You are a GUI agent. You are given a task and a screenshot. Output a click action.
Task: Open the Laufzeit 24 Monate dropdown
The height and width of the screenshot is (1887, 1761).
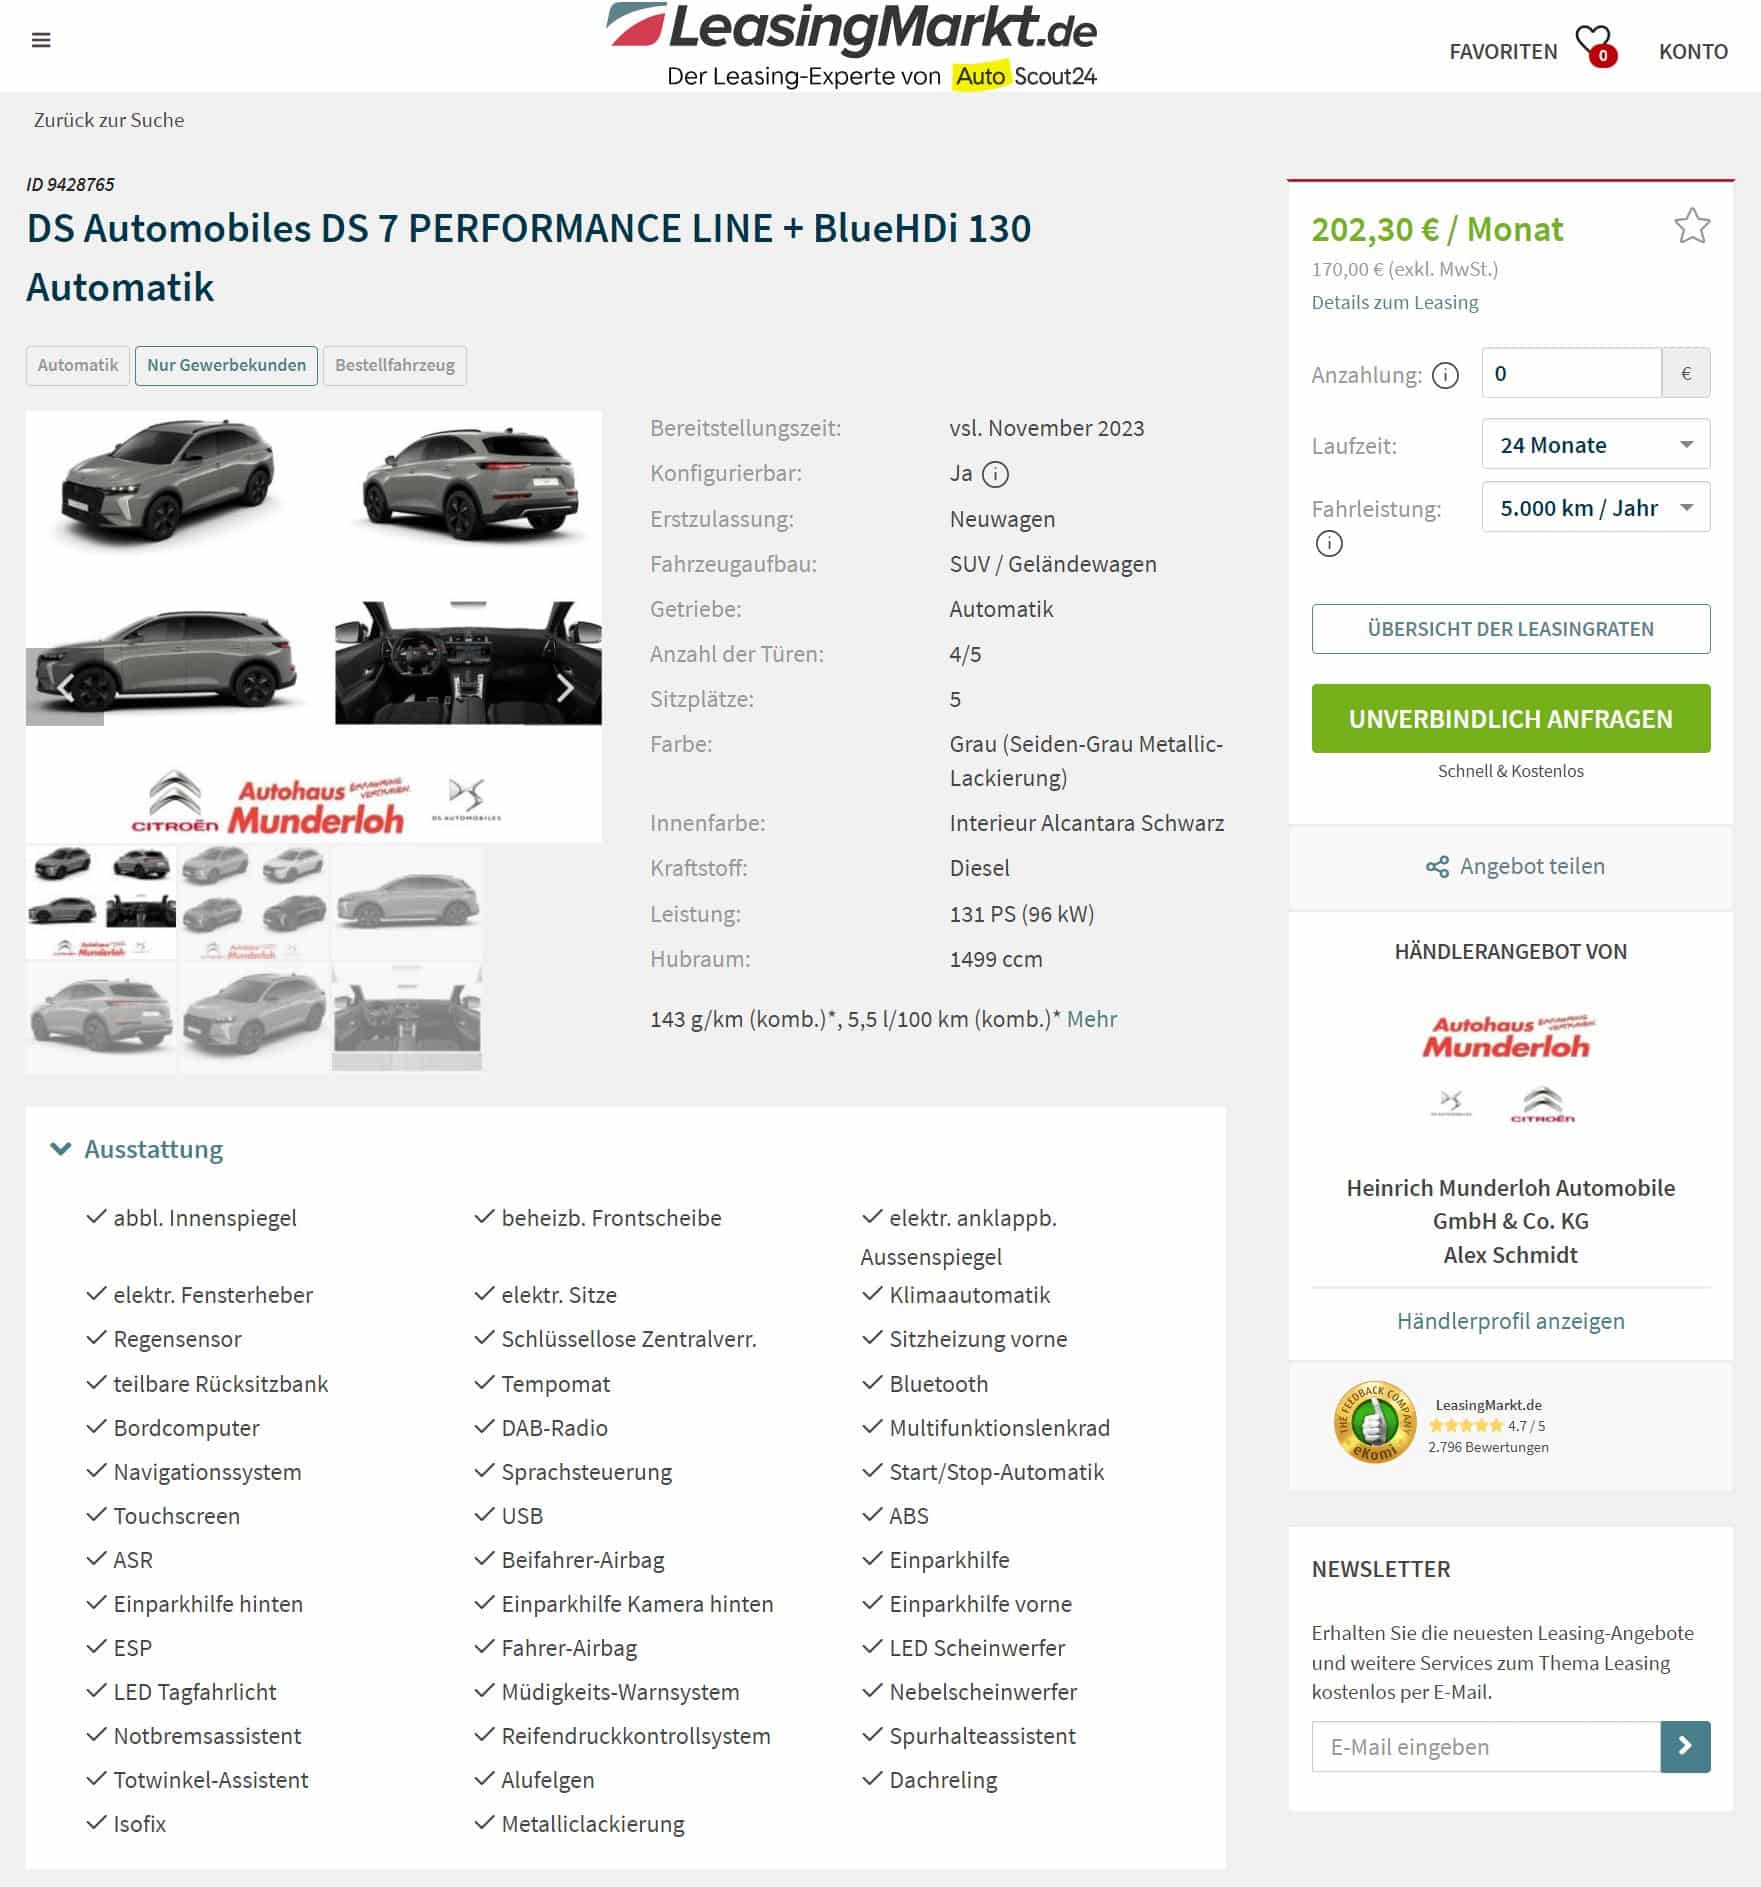click(x=1596, y=444)
